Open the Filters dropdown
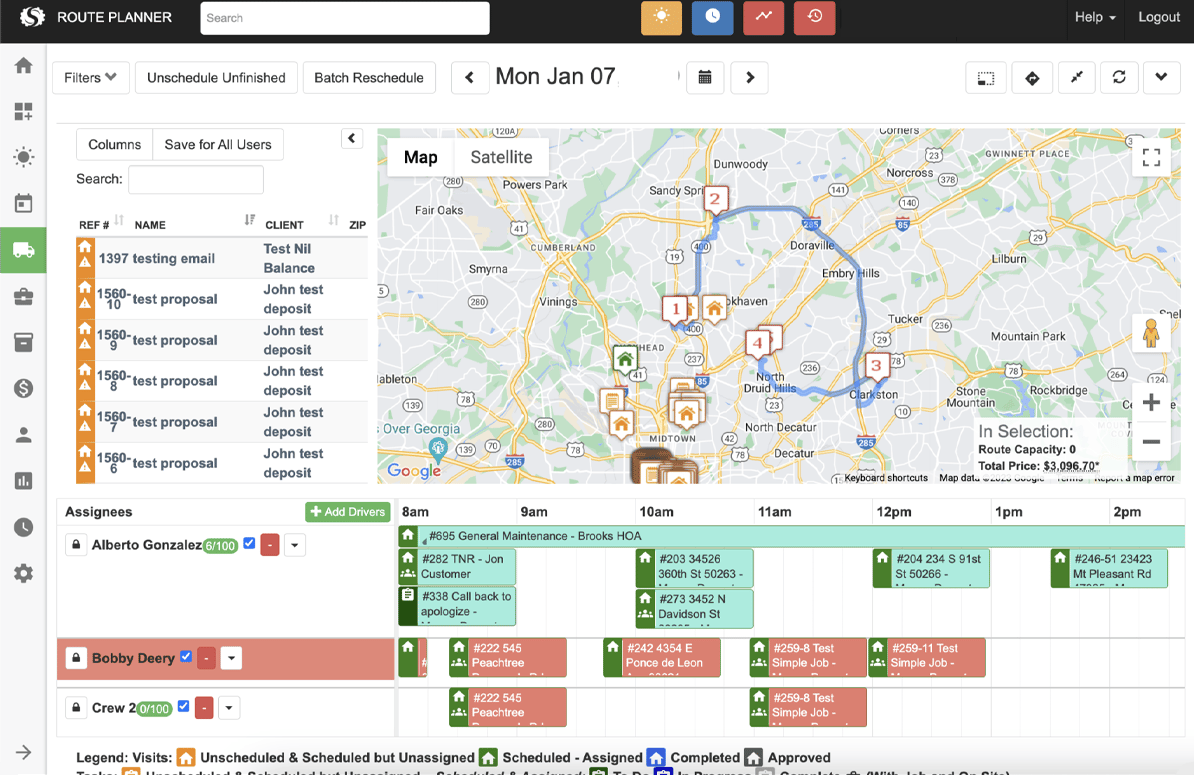Viewport: 1194px width, 775px height. 90,77
